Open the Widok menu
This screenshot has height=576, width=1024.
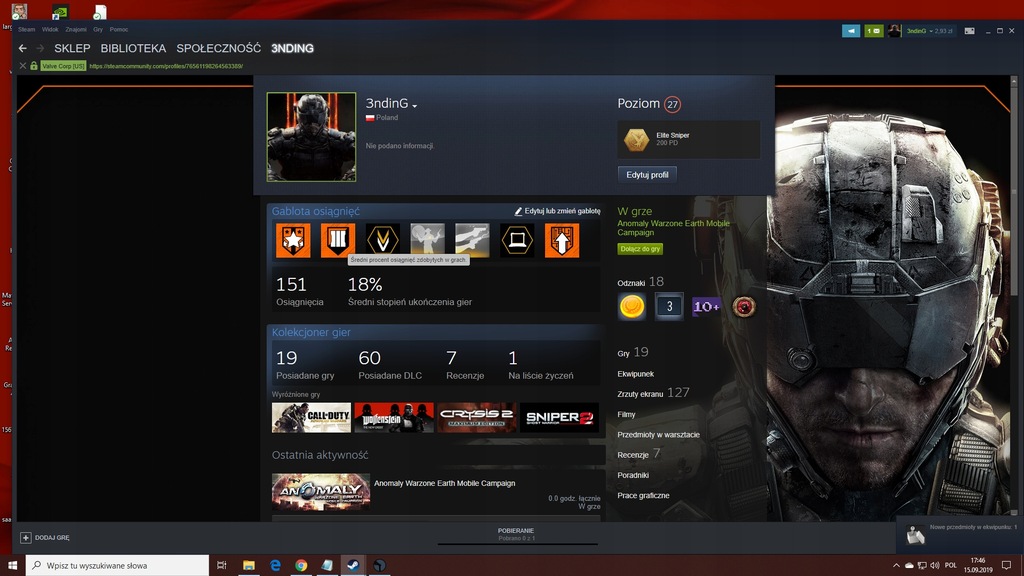(50, 29)
